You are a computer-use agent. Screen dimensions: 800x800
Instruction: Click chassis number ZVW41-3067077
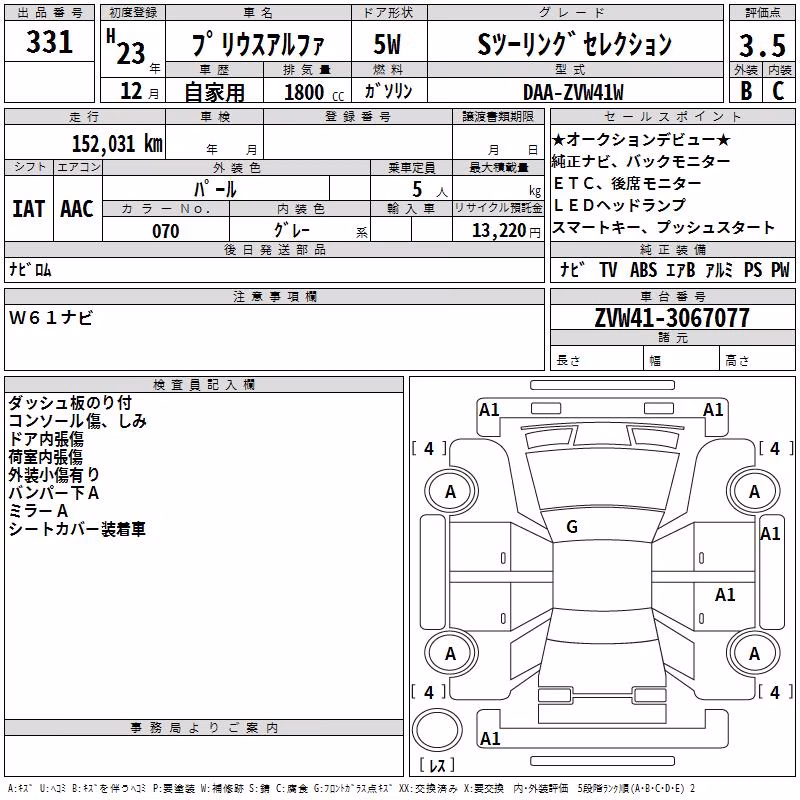(x=672, y=318)
